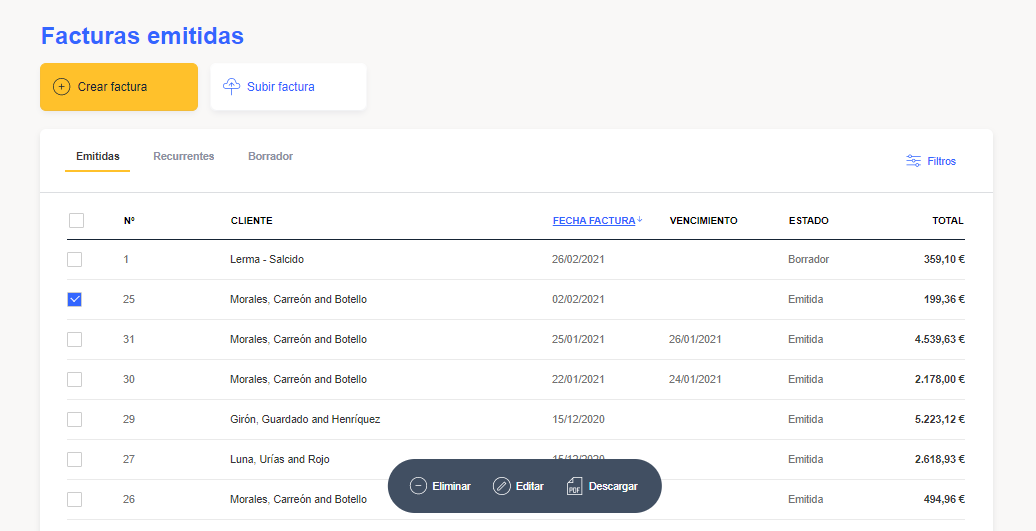Toggle the select-all checkbox in header
The height and width of the screenshot is (531, 1036).
point(76,221)
